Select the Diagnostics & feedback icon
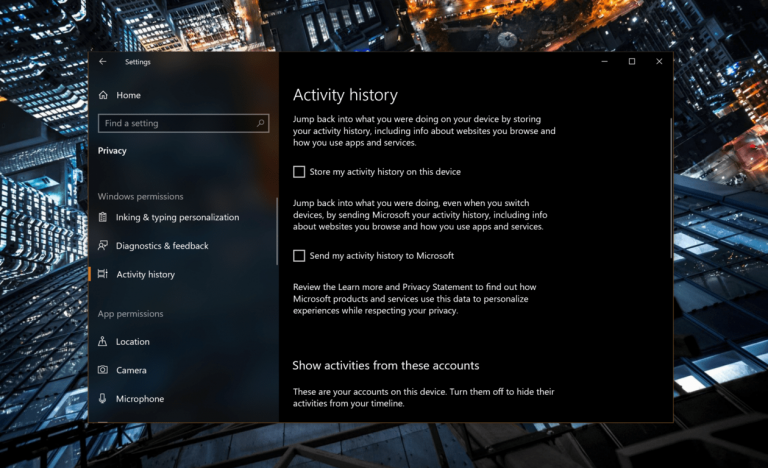 pos(103,246)
